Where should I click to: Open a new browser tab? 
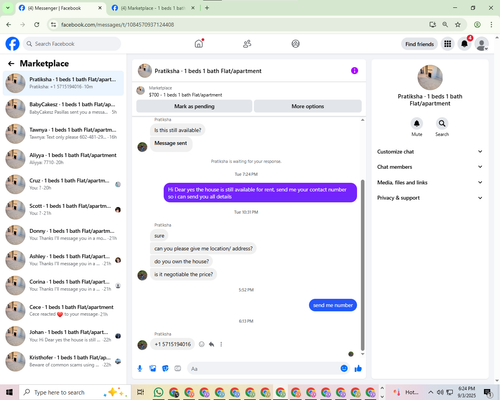click(207, 8)
